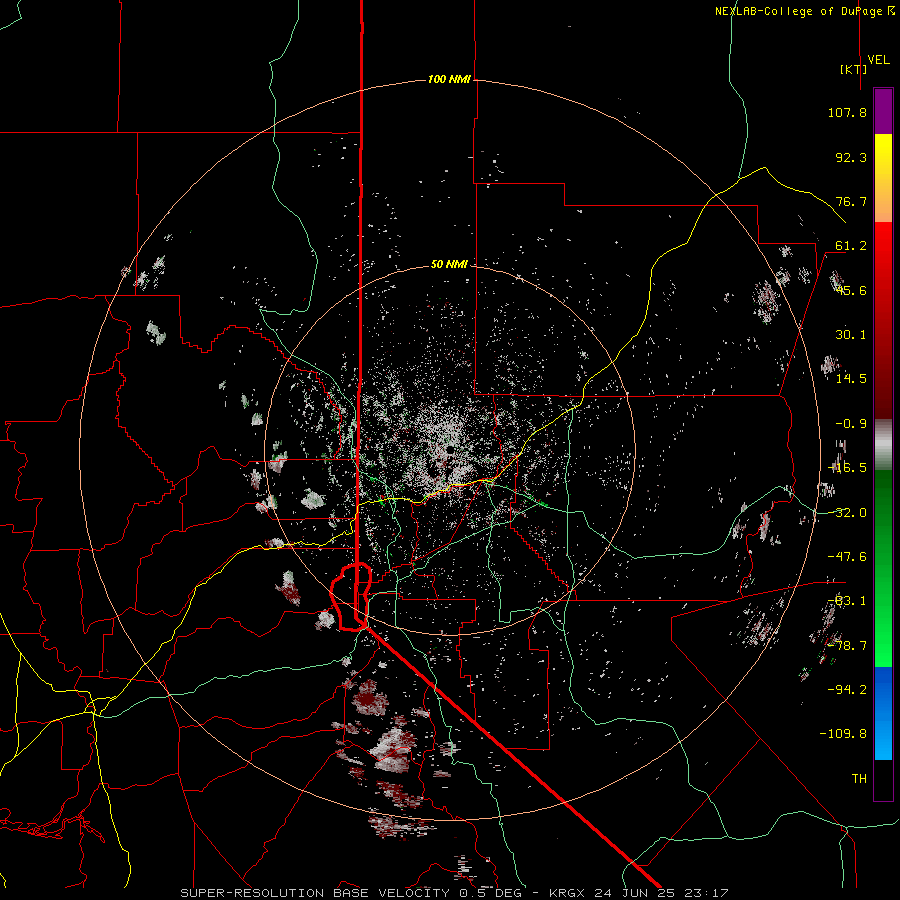Click the TH label under the scale
This screenshot has width=900, height=900.
click(x=859, y=778)
